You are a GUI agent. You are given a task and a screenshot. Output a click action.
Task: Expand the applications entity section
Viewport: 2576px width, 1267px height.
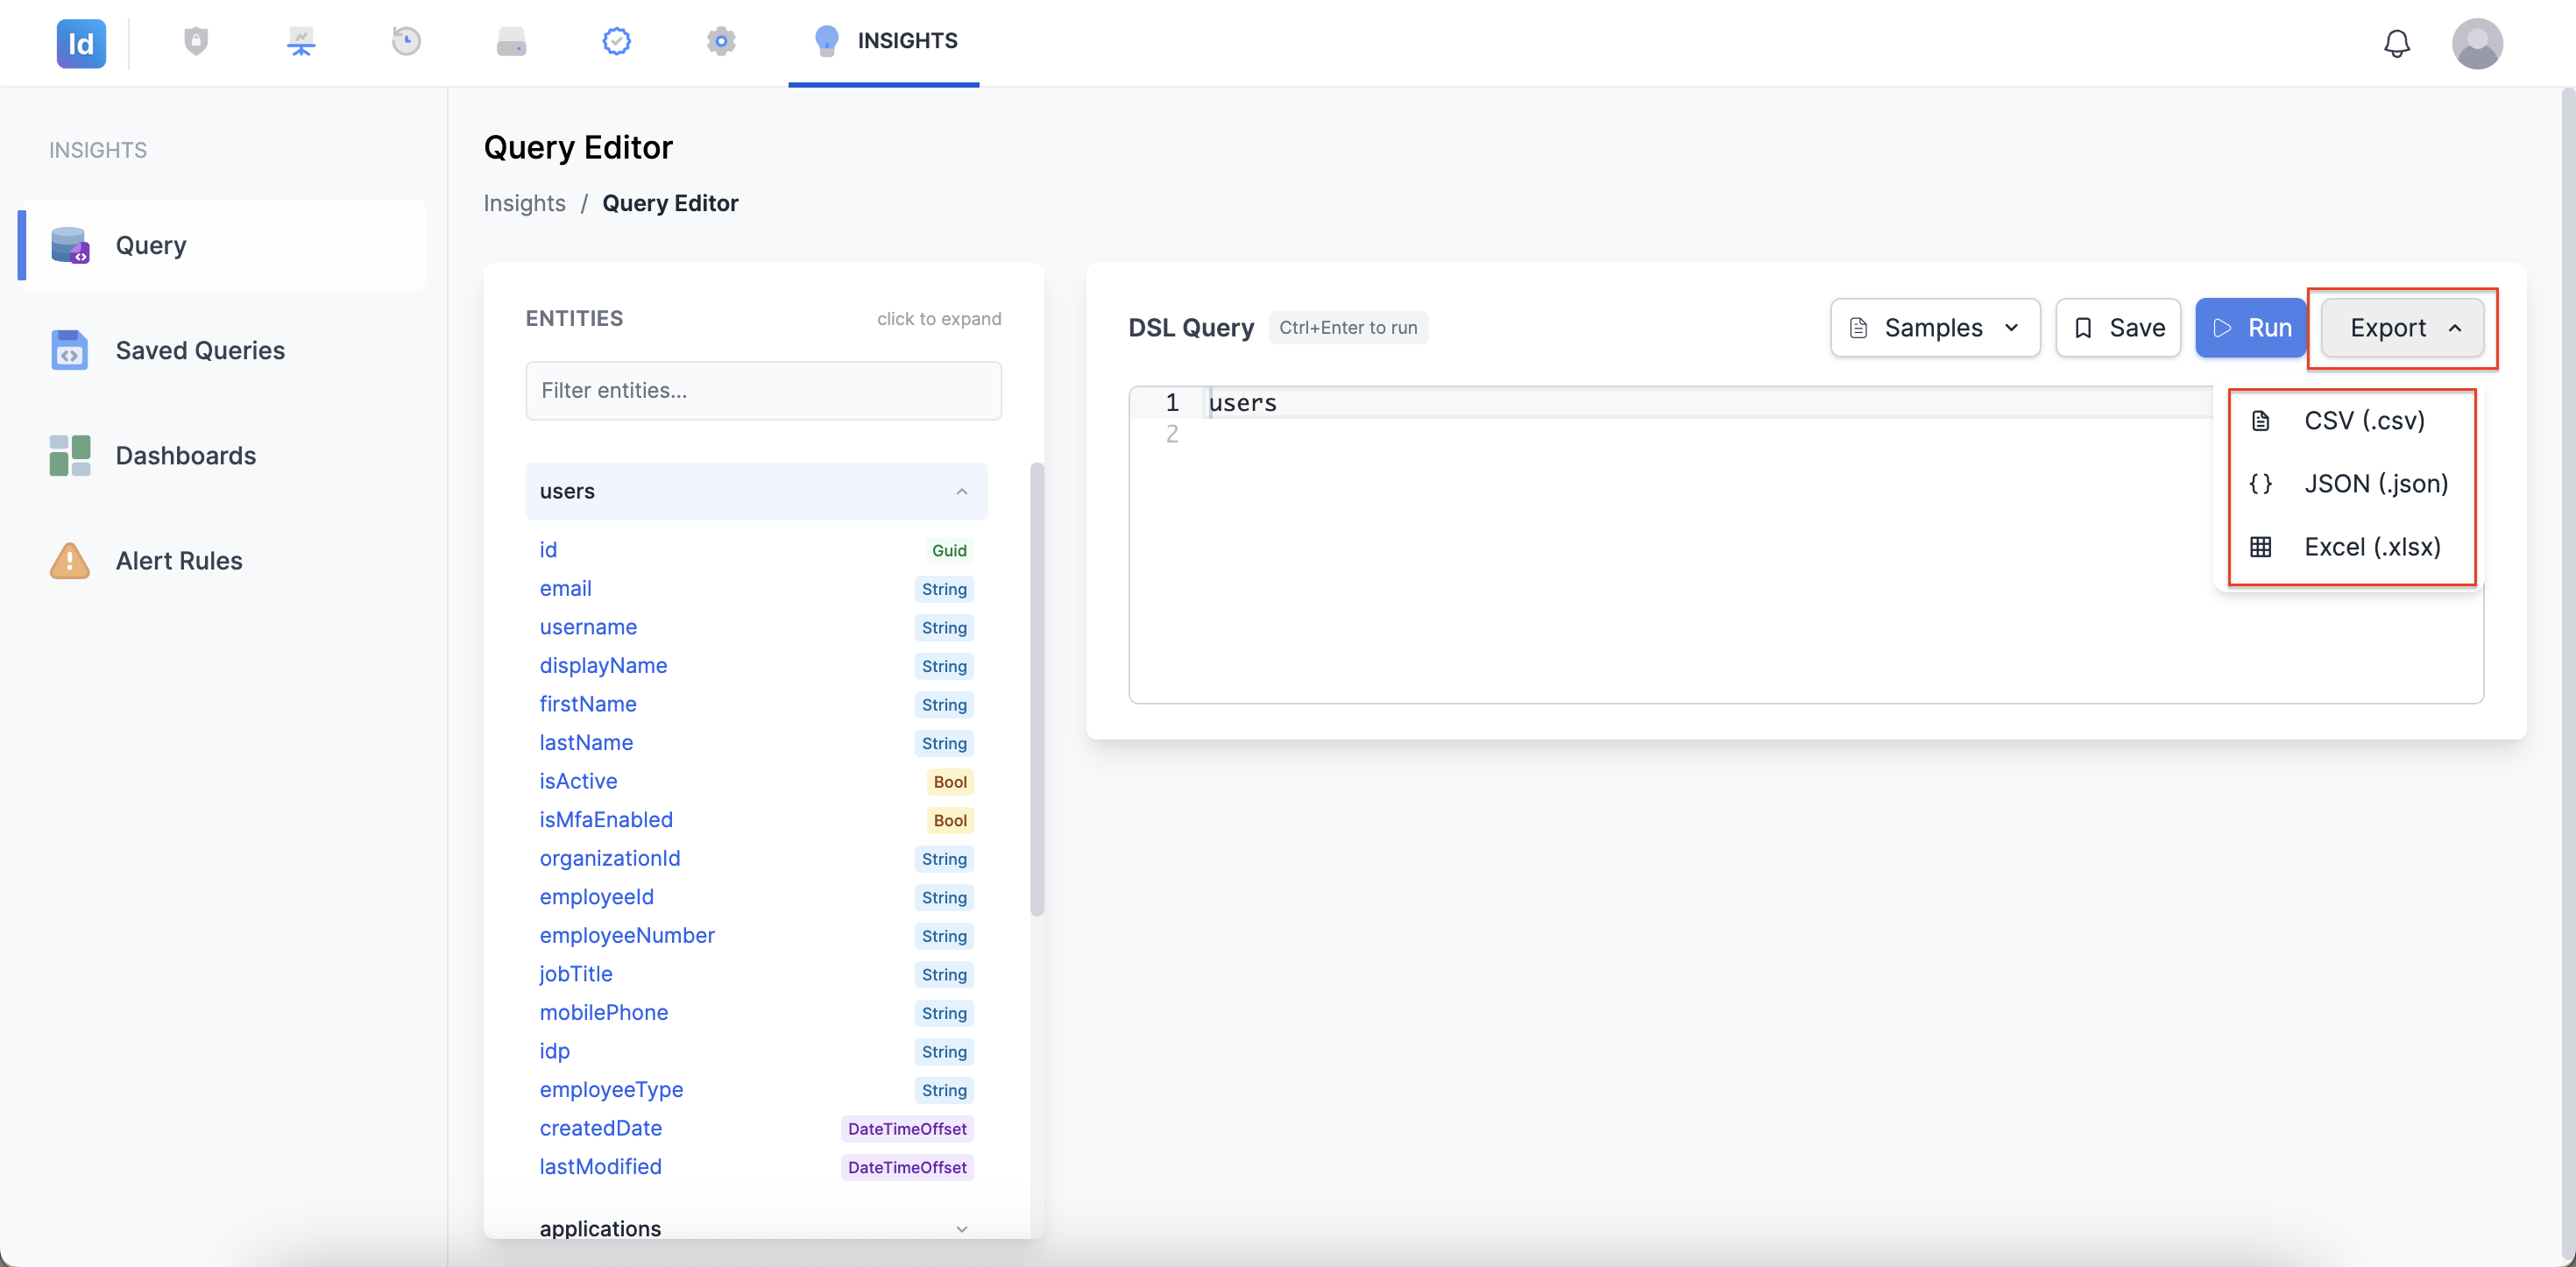point(756,1228)
